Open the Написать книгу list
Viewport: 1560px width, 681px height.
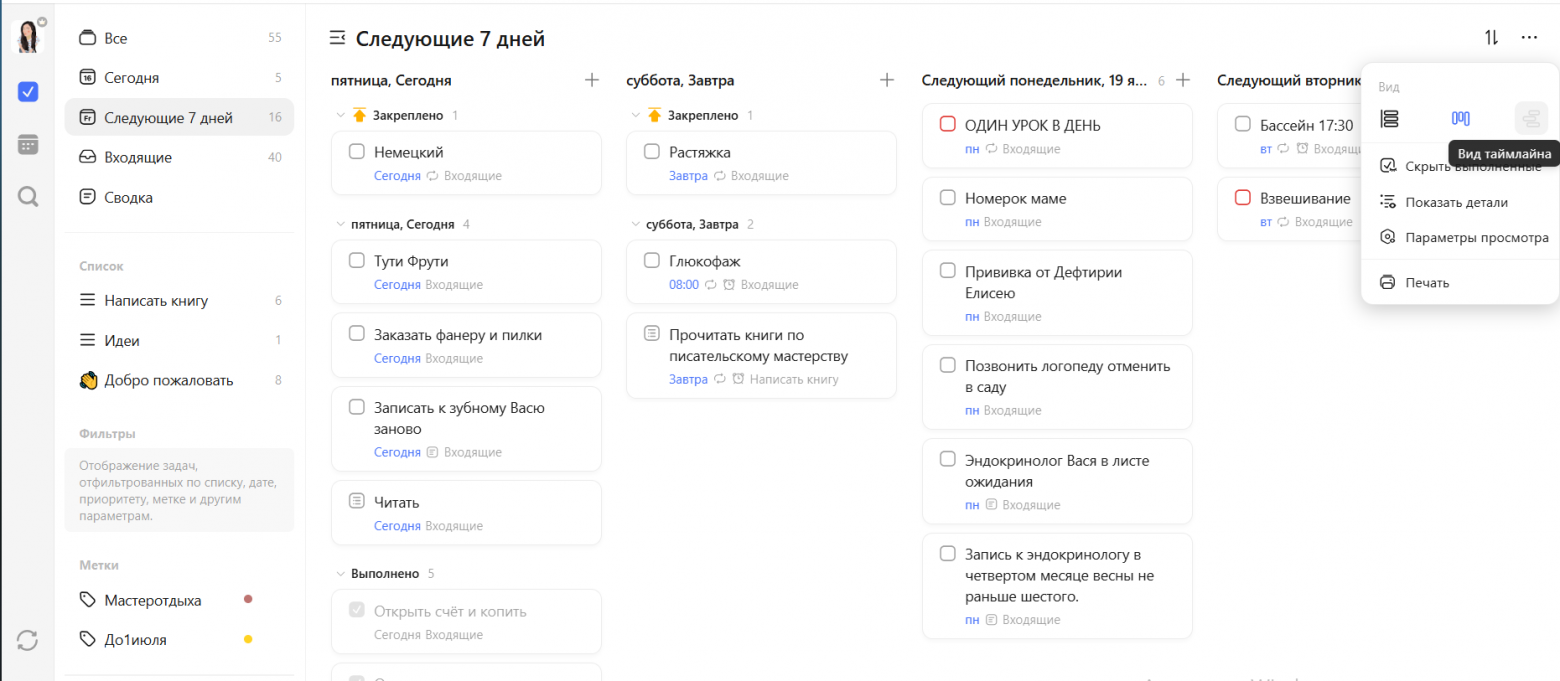pos(156,300)
